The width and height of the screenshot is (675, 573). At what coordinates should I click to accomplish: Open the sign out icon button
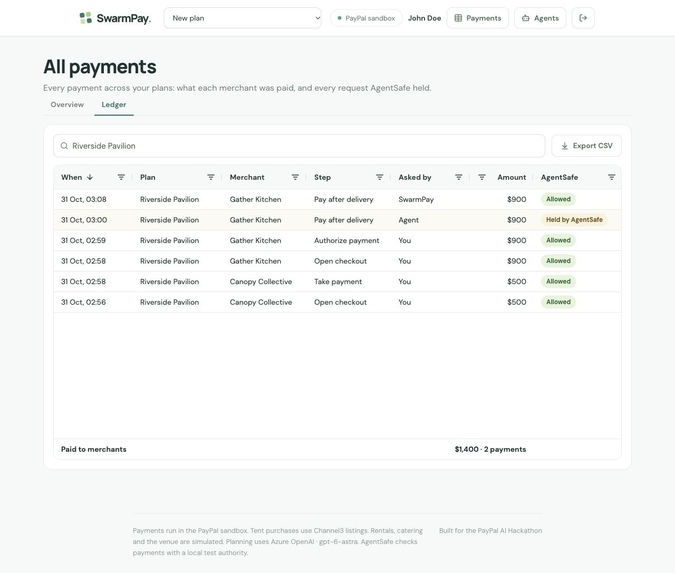[583, 18]
